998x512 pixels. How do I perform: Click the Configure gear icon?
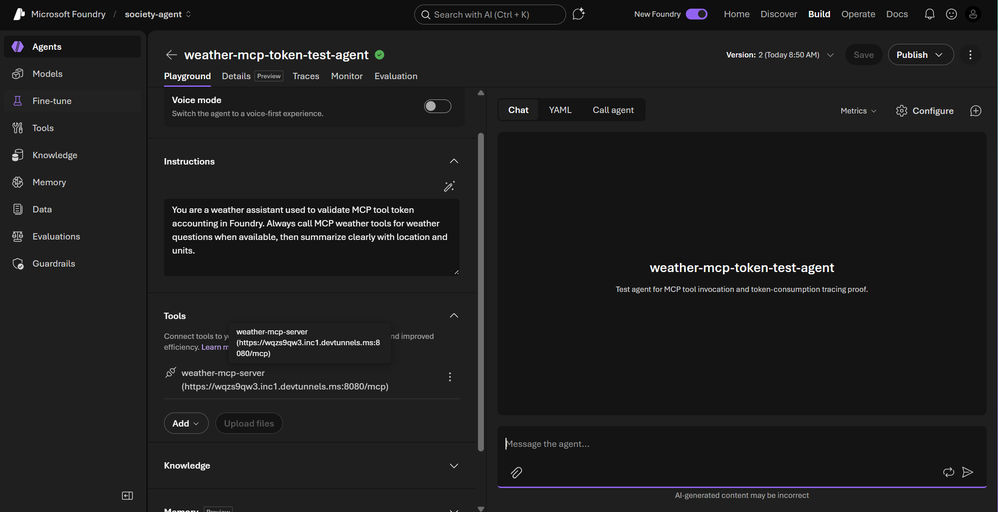coord(901,111)
